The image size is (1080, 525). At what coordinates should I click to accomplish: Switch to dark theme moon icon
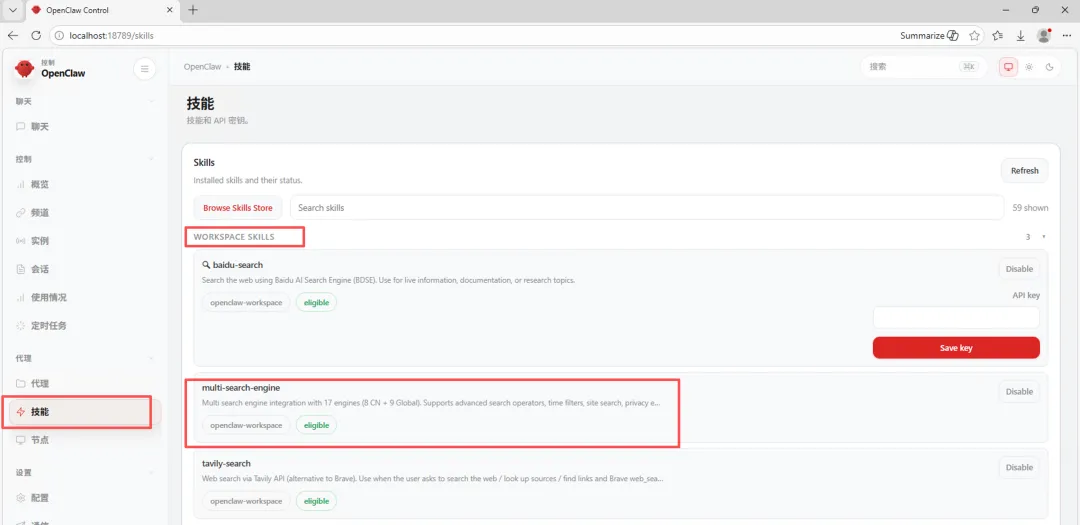point(1050,67)
